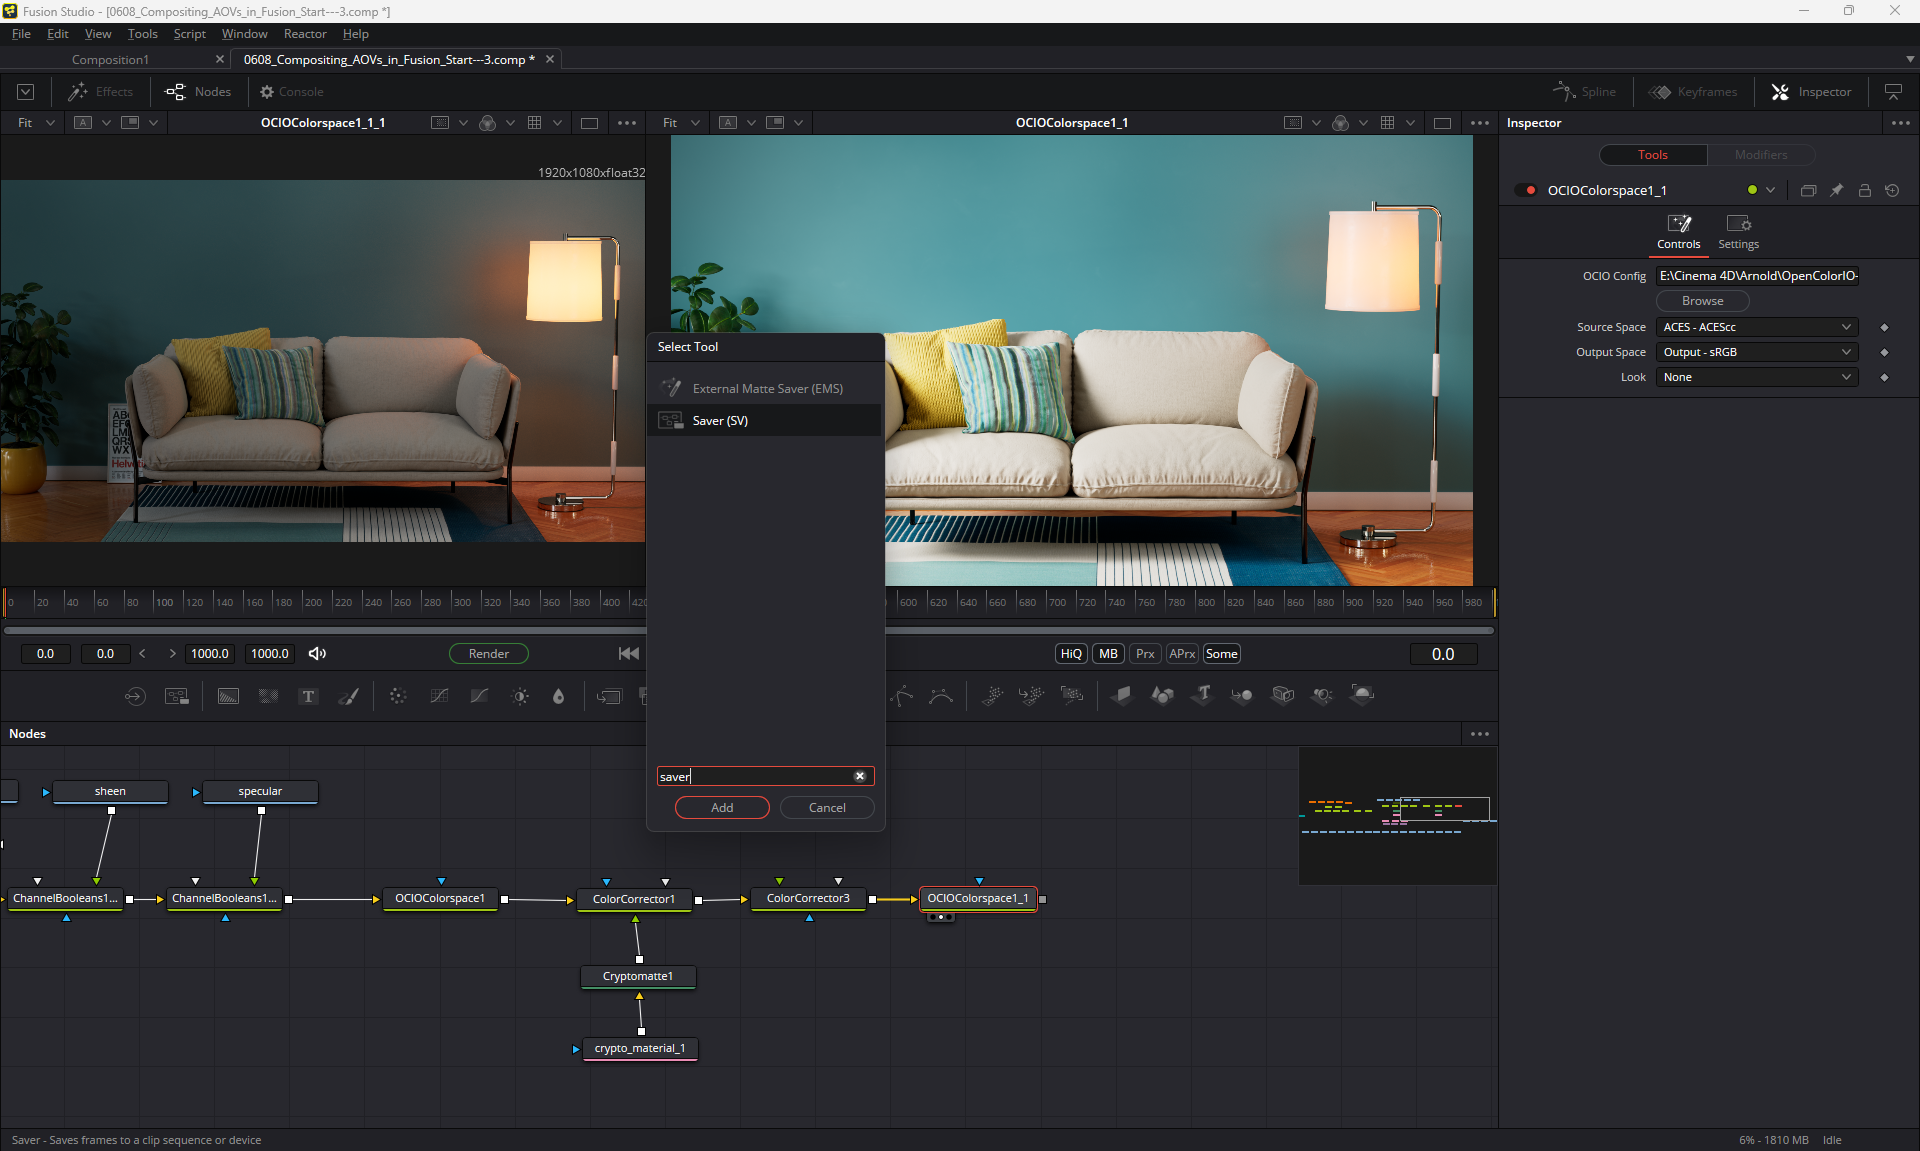This screenshot has width=1920, height=1151.
Task: Click the Saver tool icon in toolbar
Action: [x=177, y=696]
